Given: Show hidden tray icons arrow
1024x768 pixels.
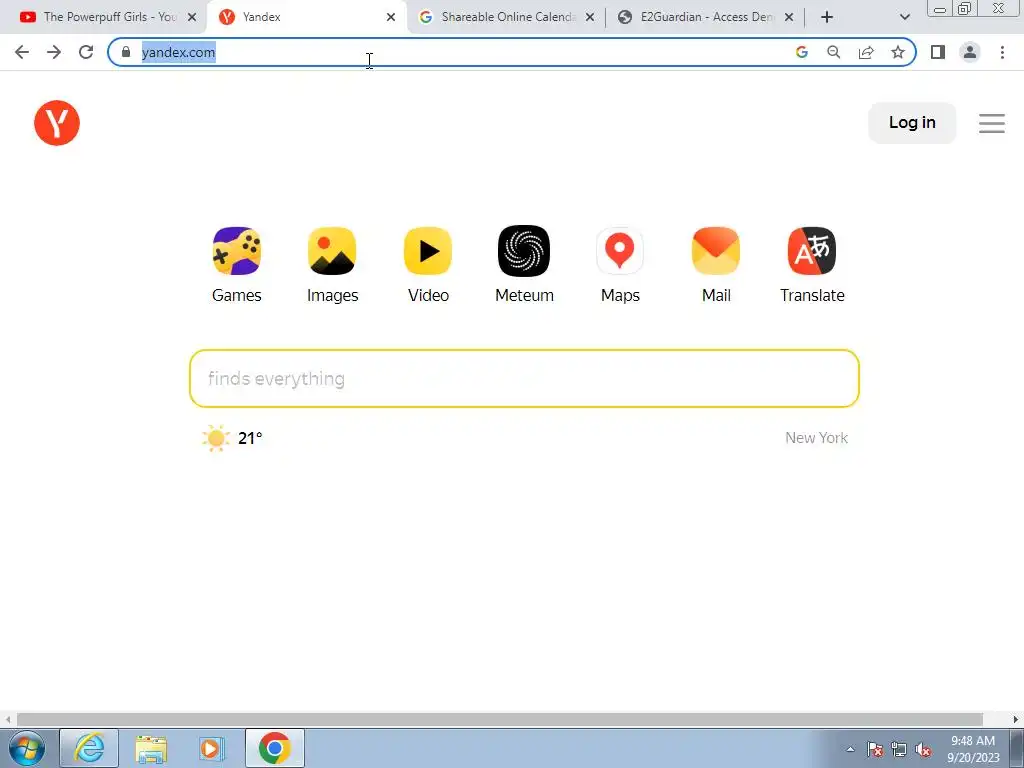Looking at the screenshot, I should tap(850, 749).
